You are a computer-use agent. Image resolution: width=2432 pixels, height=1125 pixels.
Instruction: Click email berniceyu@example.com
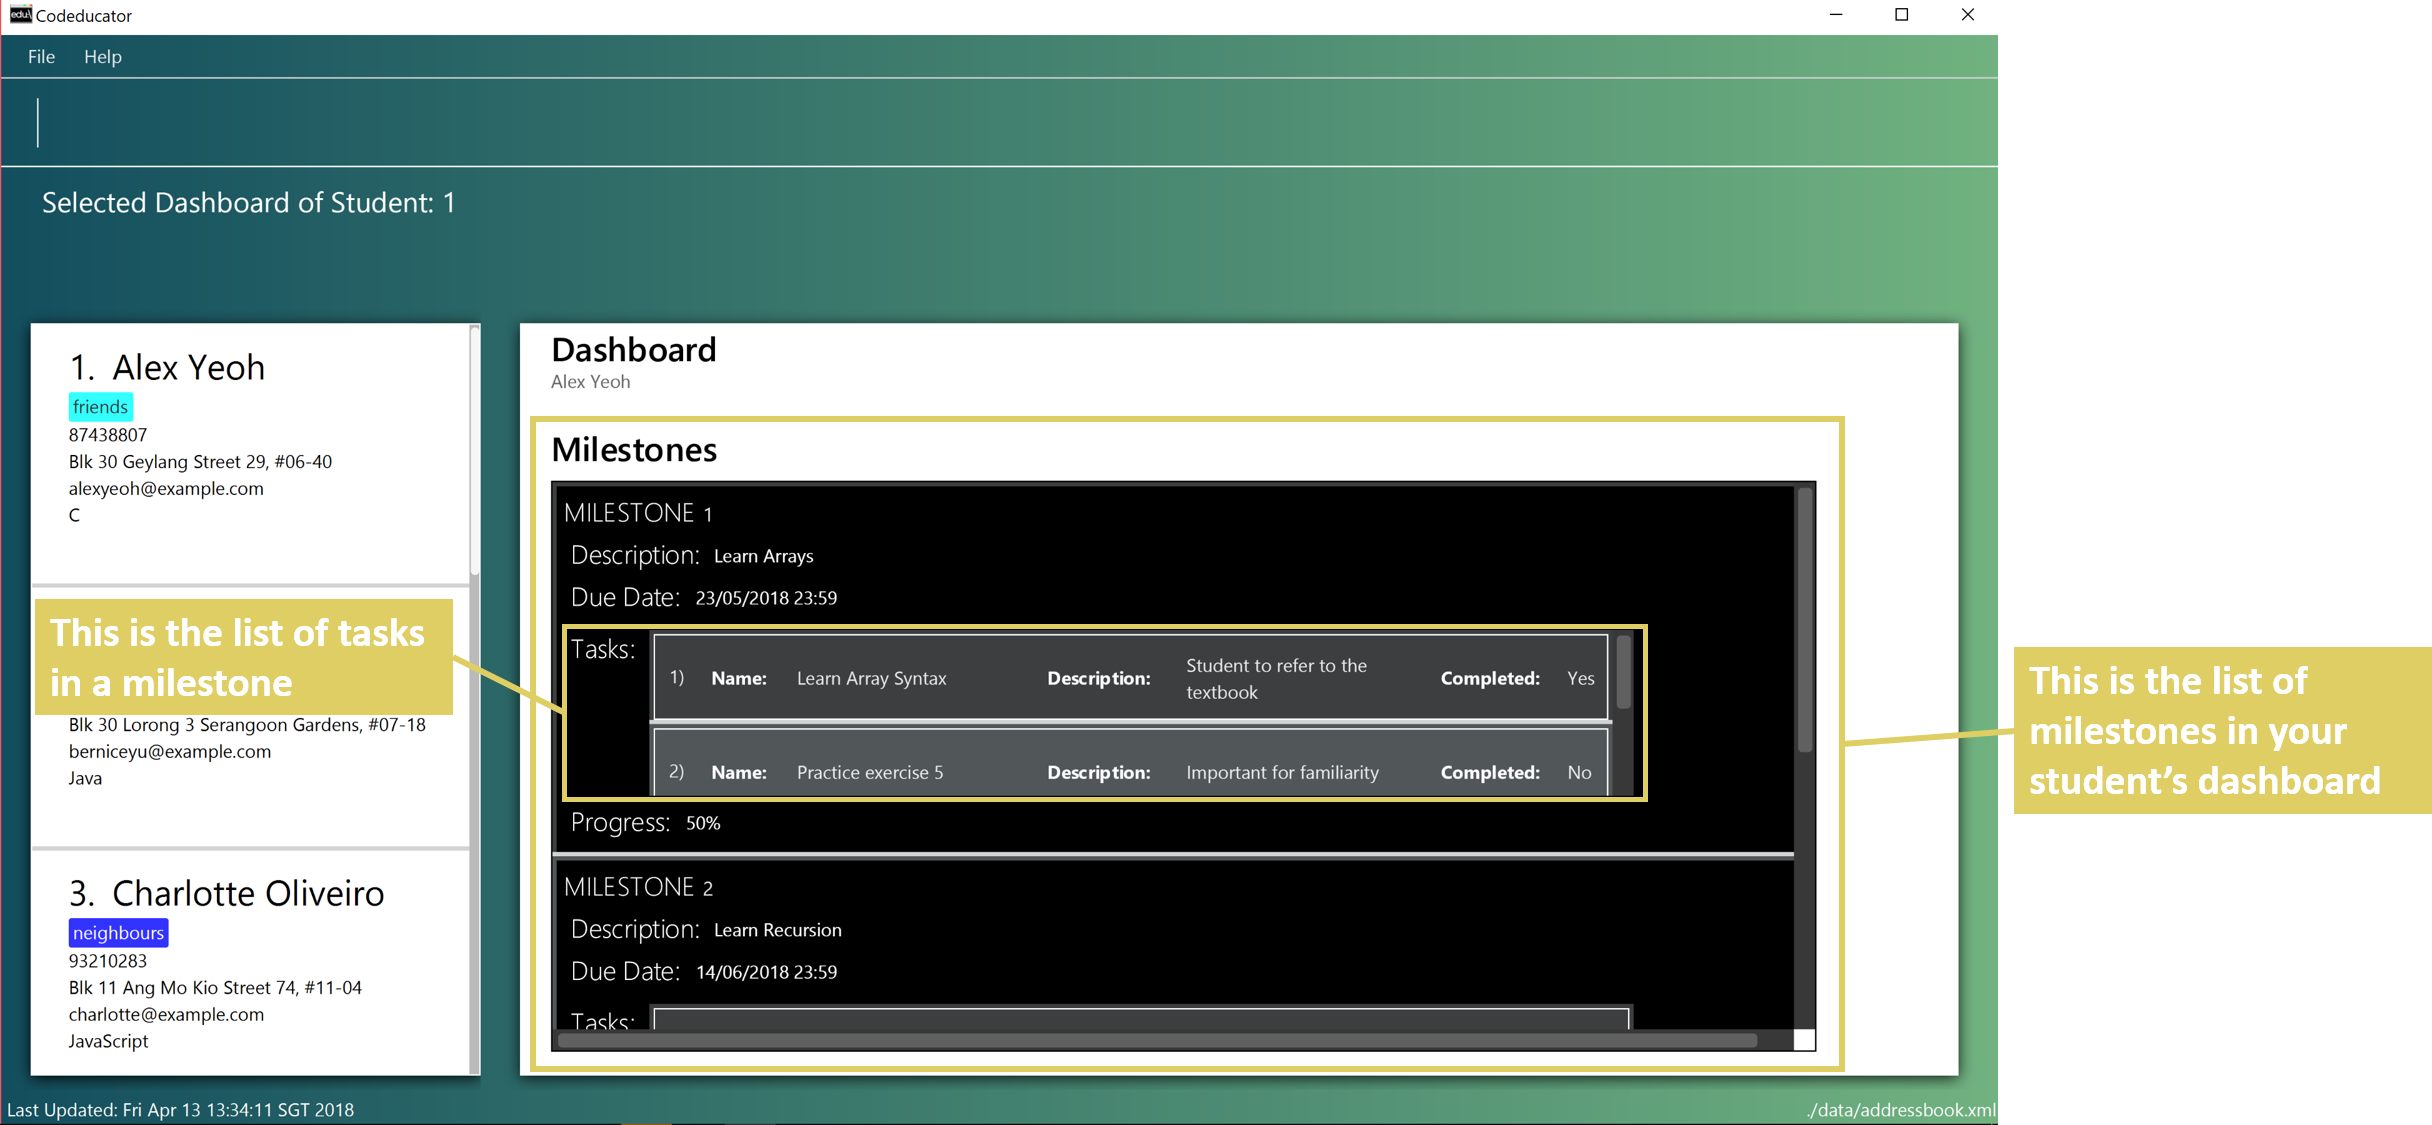click(170, 752)
